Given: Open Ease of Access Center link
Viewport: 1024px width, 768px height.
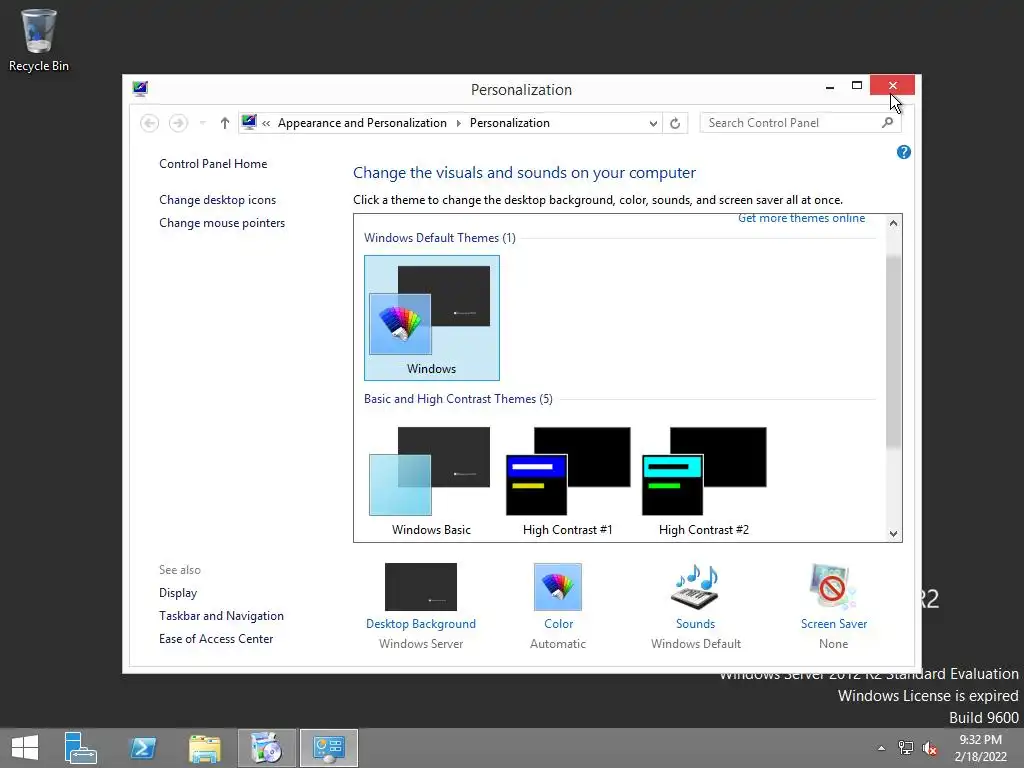Looking at the screenshot, I should coord(216,639).
